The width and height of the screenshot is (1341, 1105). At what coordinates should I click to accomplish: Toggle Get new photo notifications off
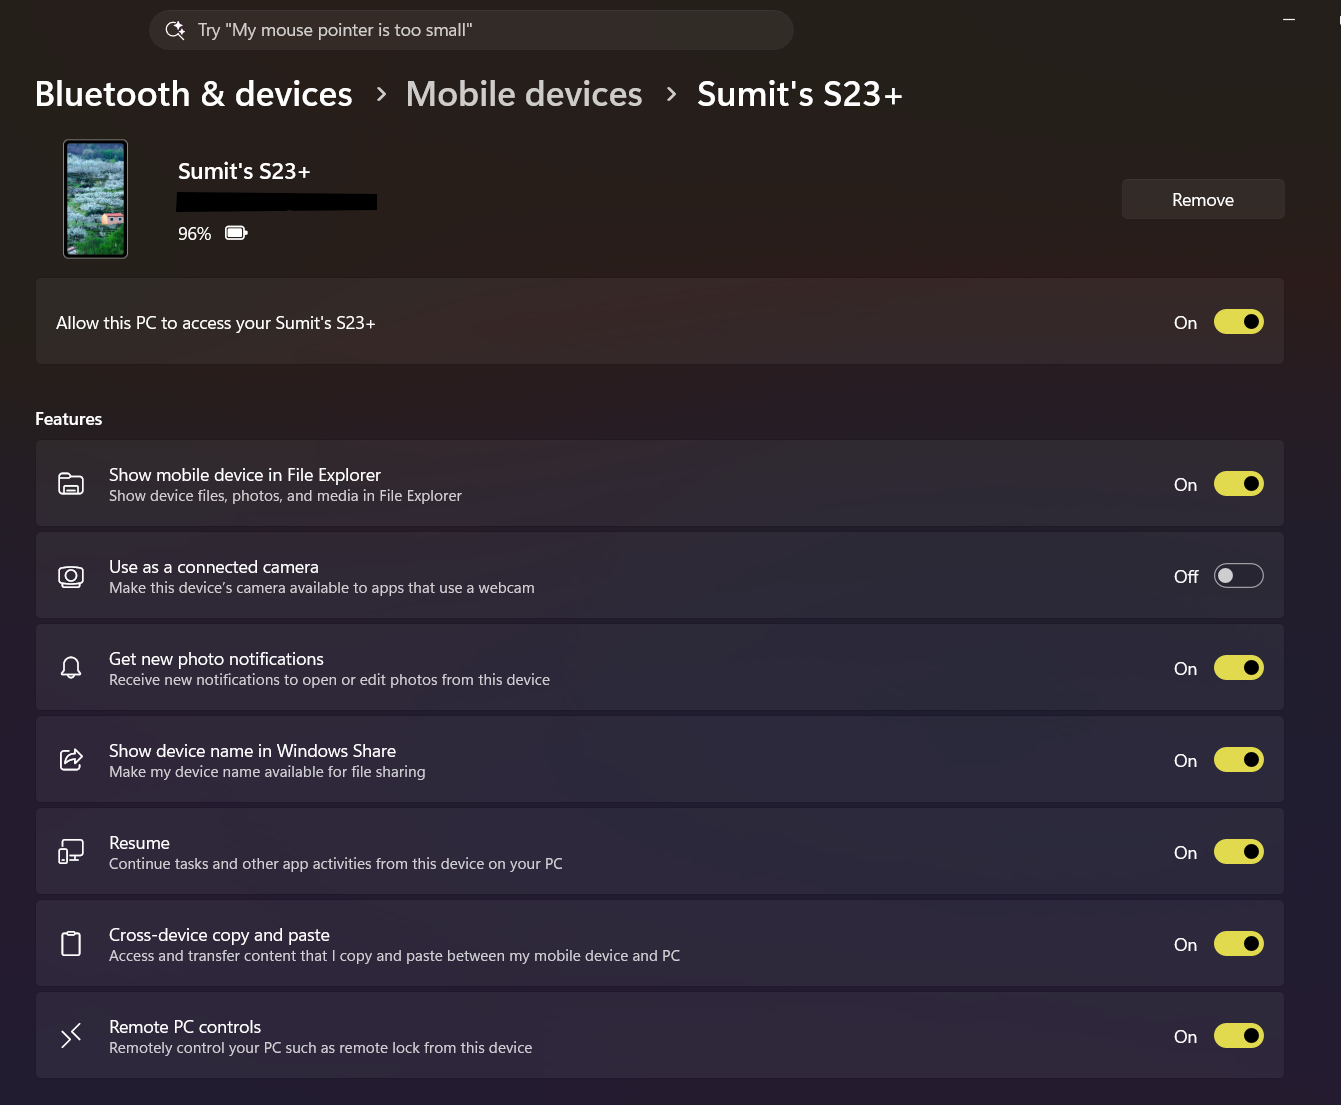(x=1238, y=668)
